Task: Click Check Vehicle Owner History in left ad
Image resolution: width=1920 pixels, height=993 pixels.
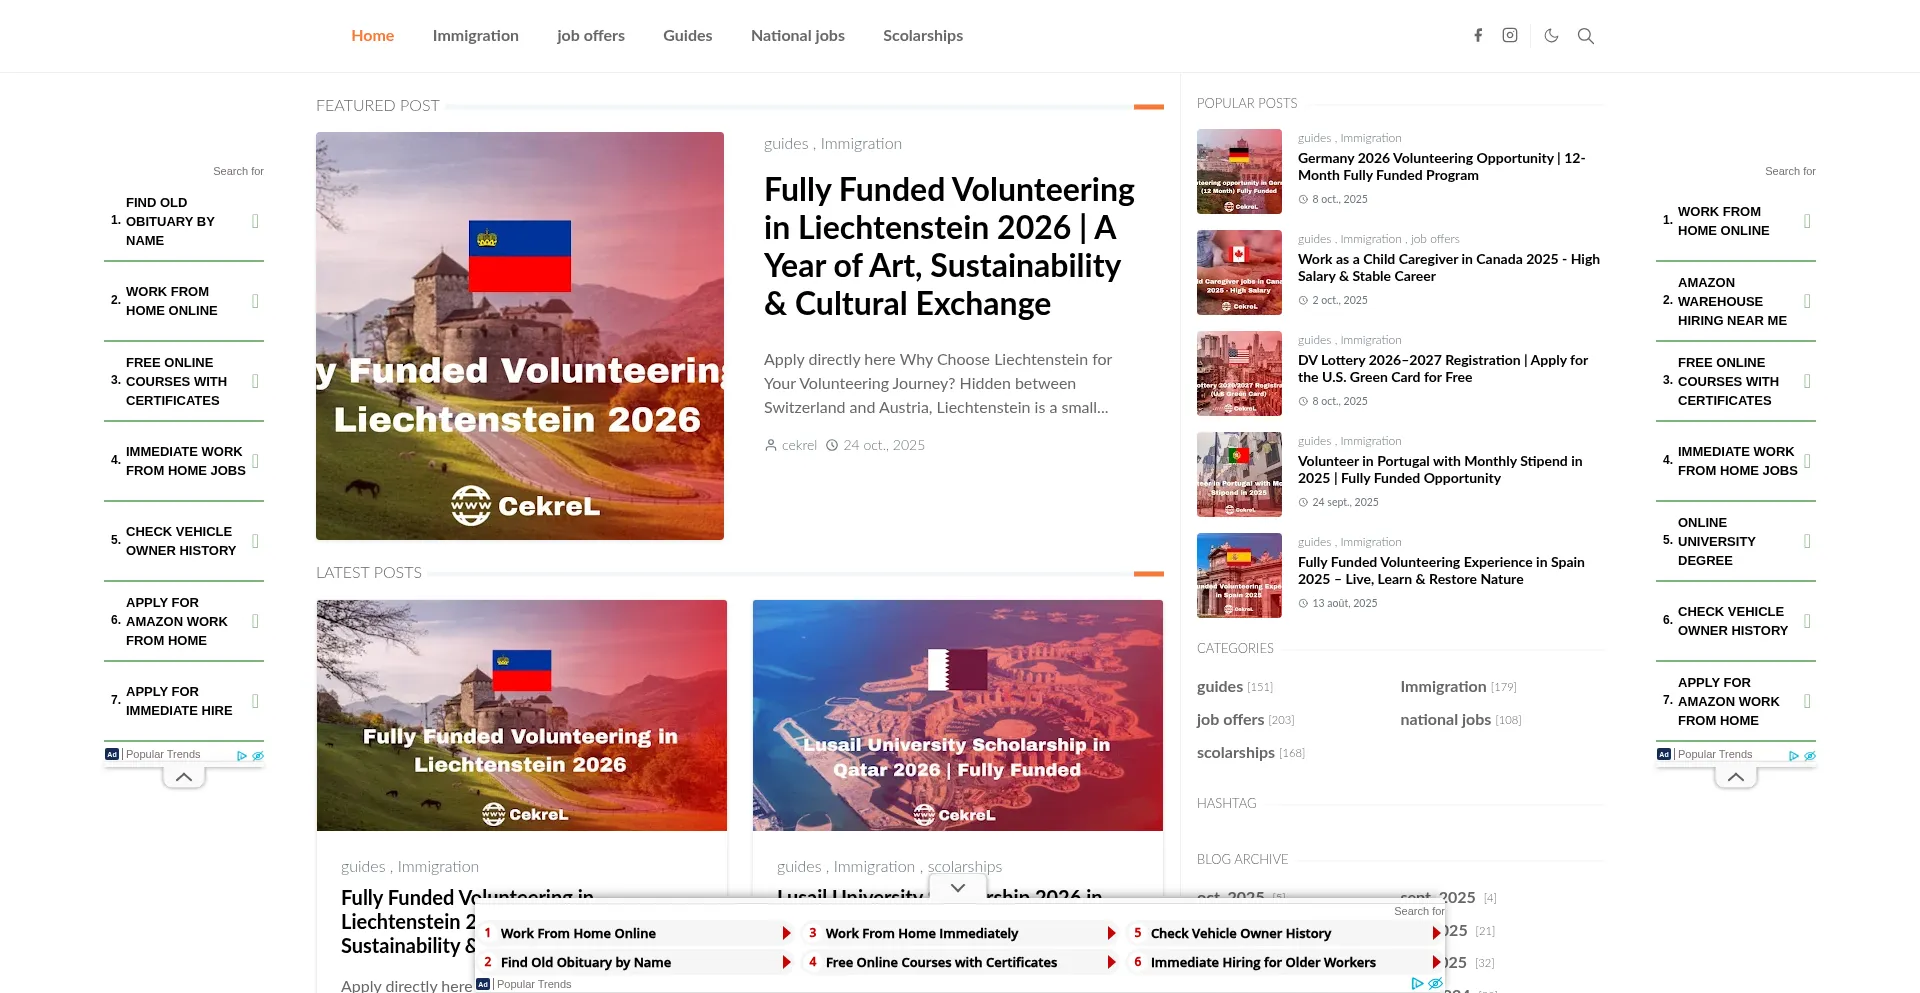Action: 184,541
